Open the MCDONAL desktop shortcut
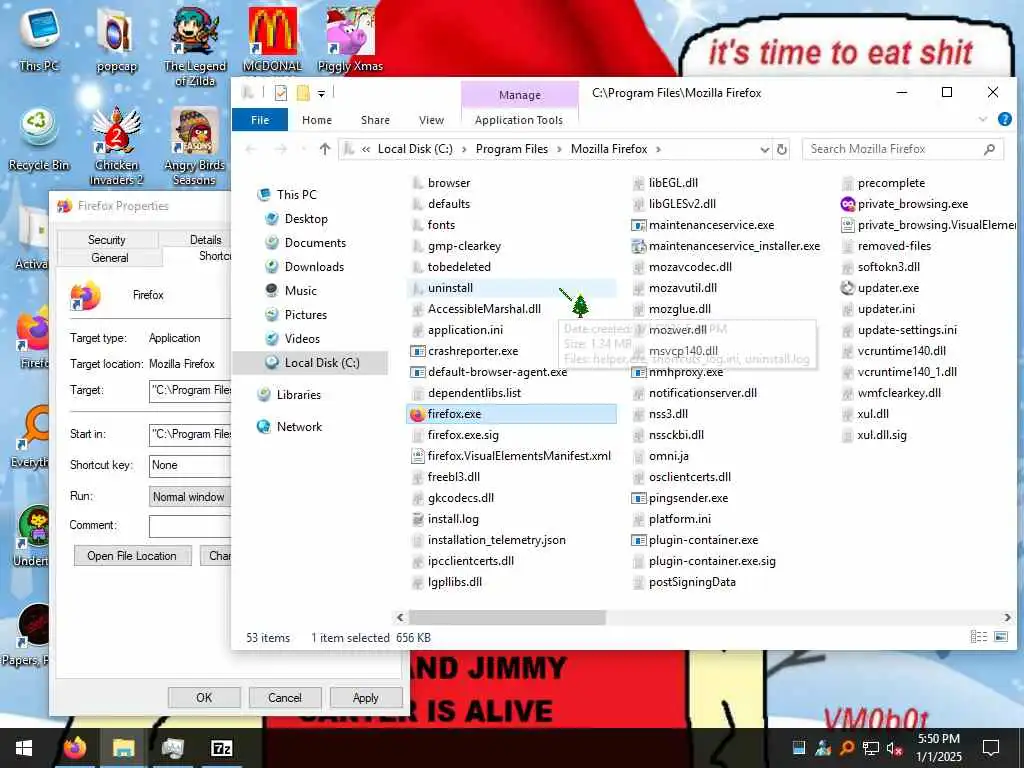1024x768 pixels. [x=272, y=38]
